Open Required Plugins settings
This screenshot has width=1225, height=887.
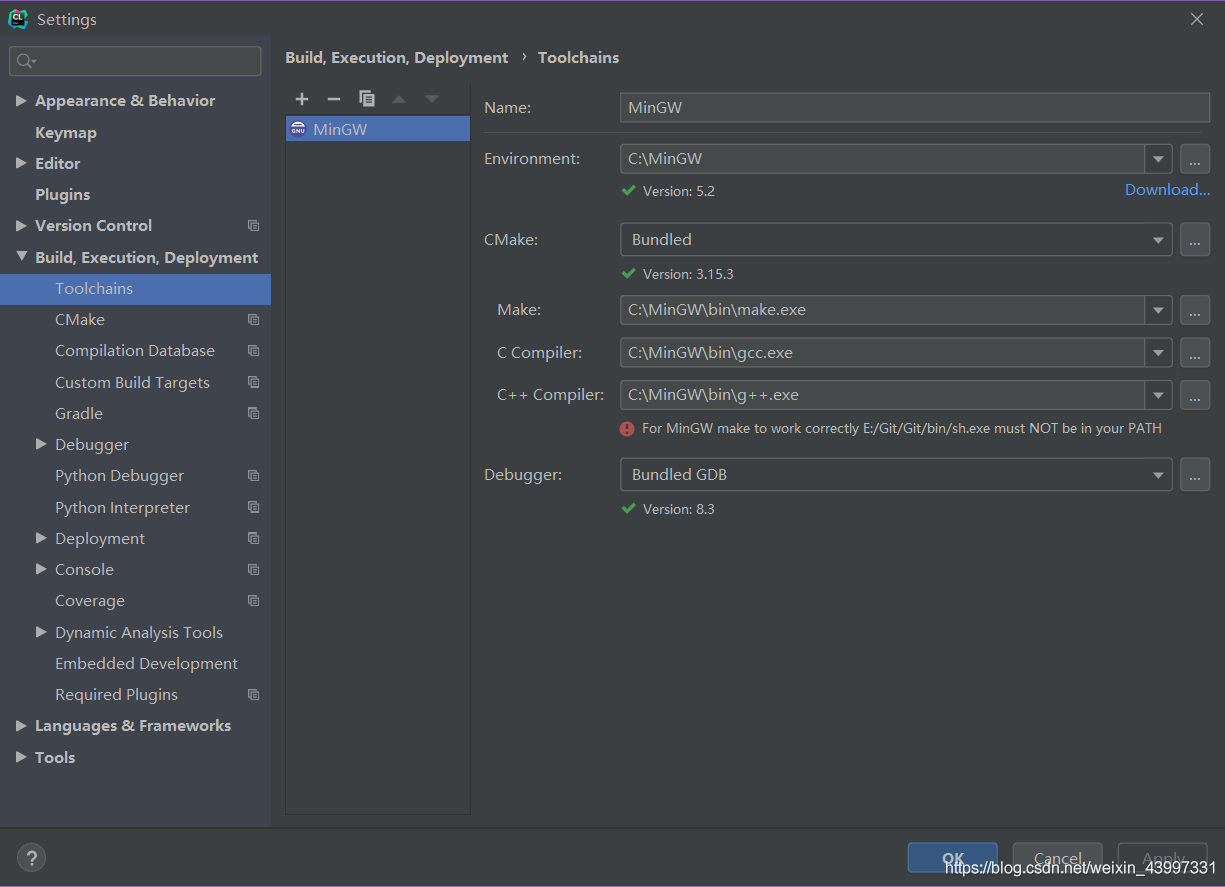[116, 695]
